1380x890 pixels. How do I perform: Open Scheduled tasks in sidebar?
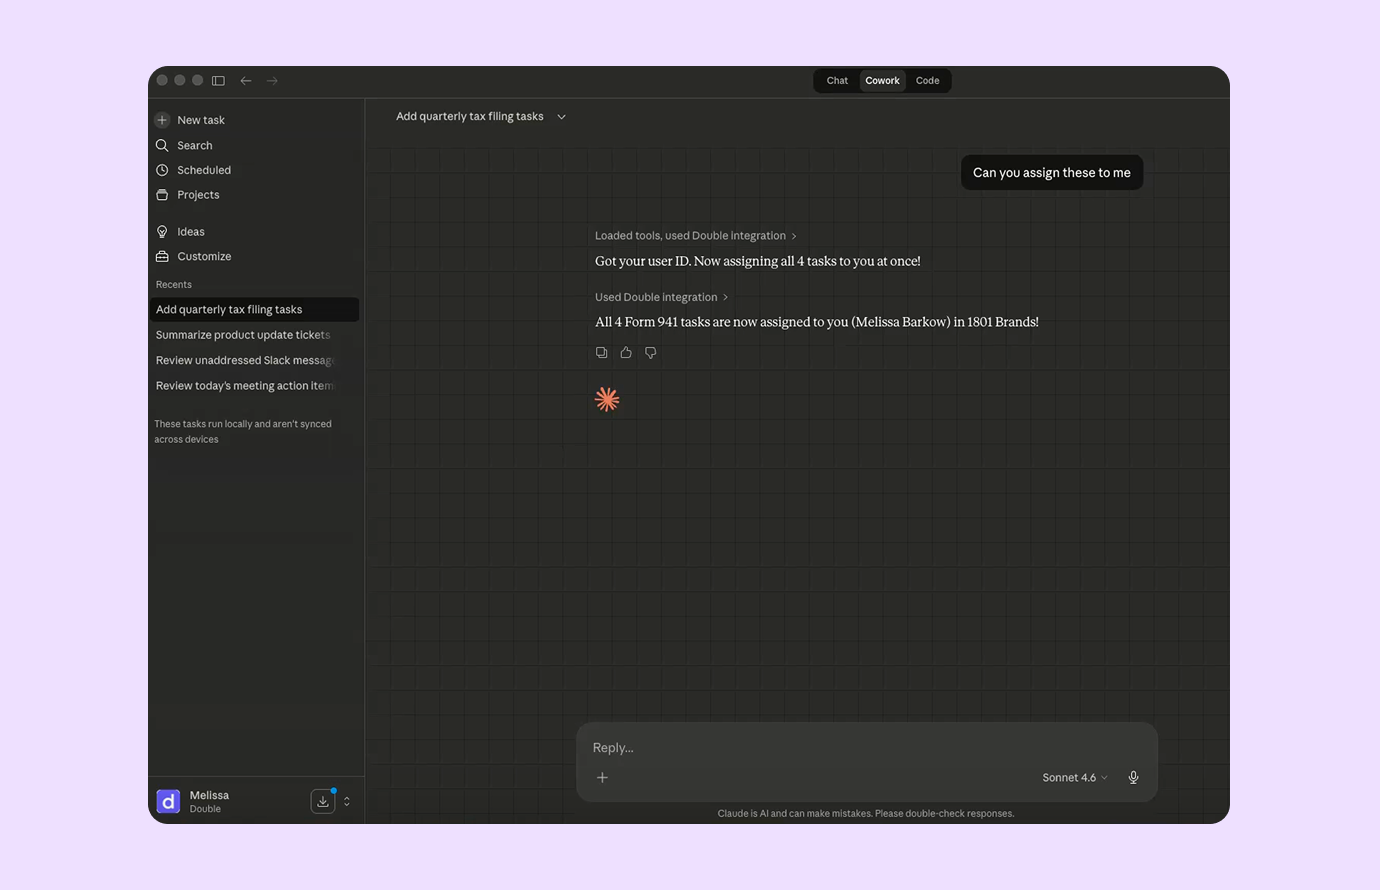[203, 170]
